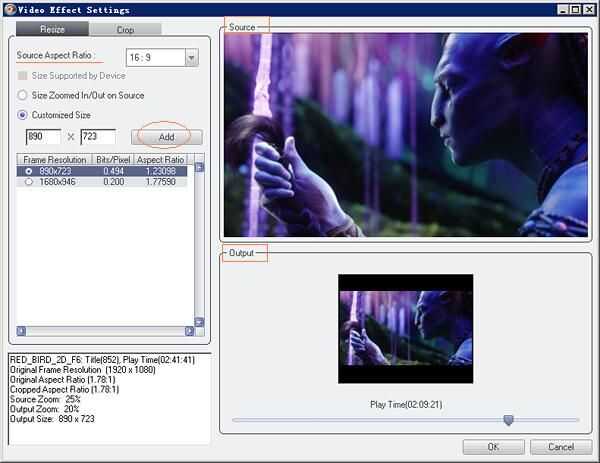Maximize the Video Effect Settings window

point(575,10)
